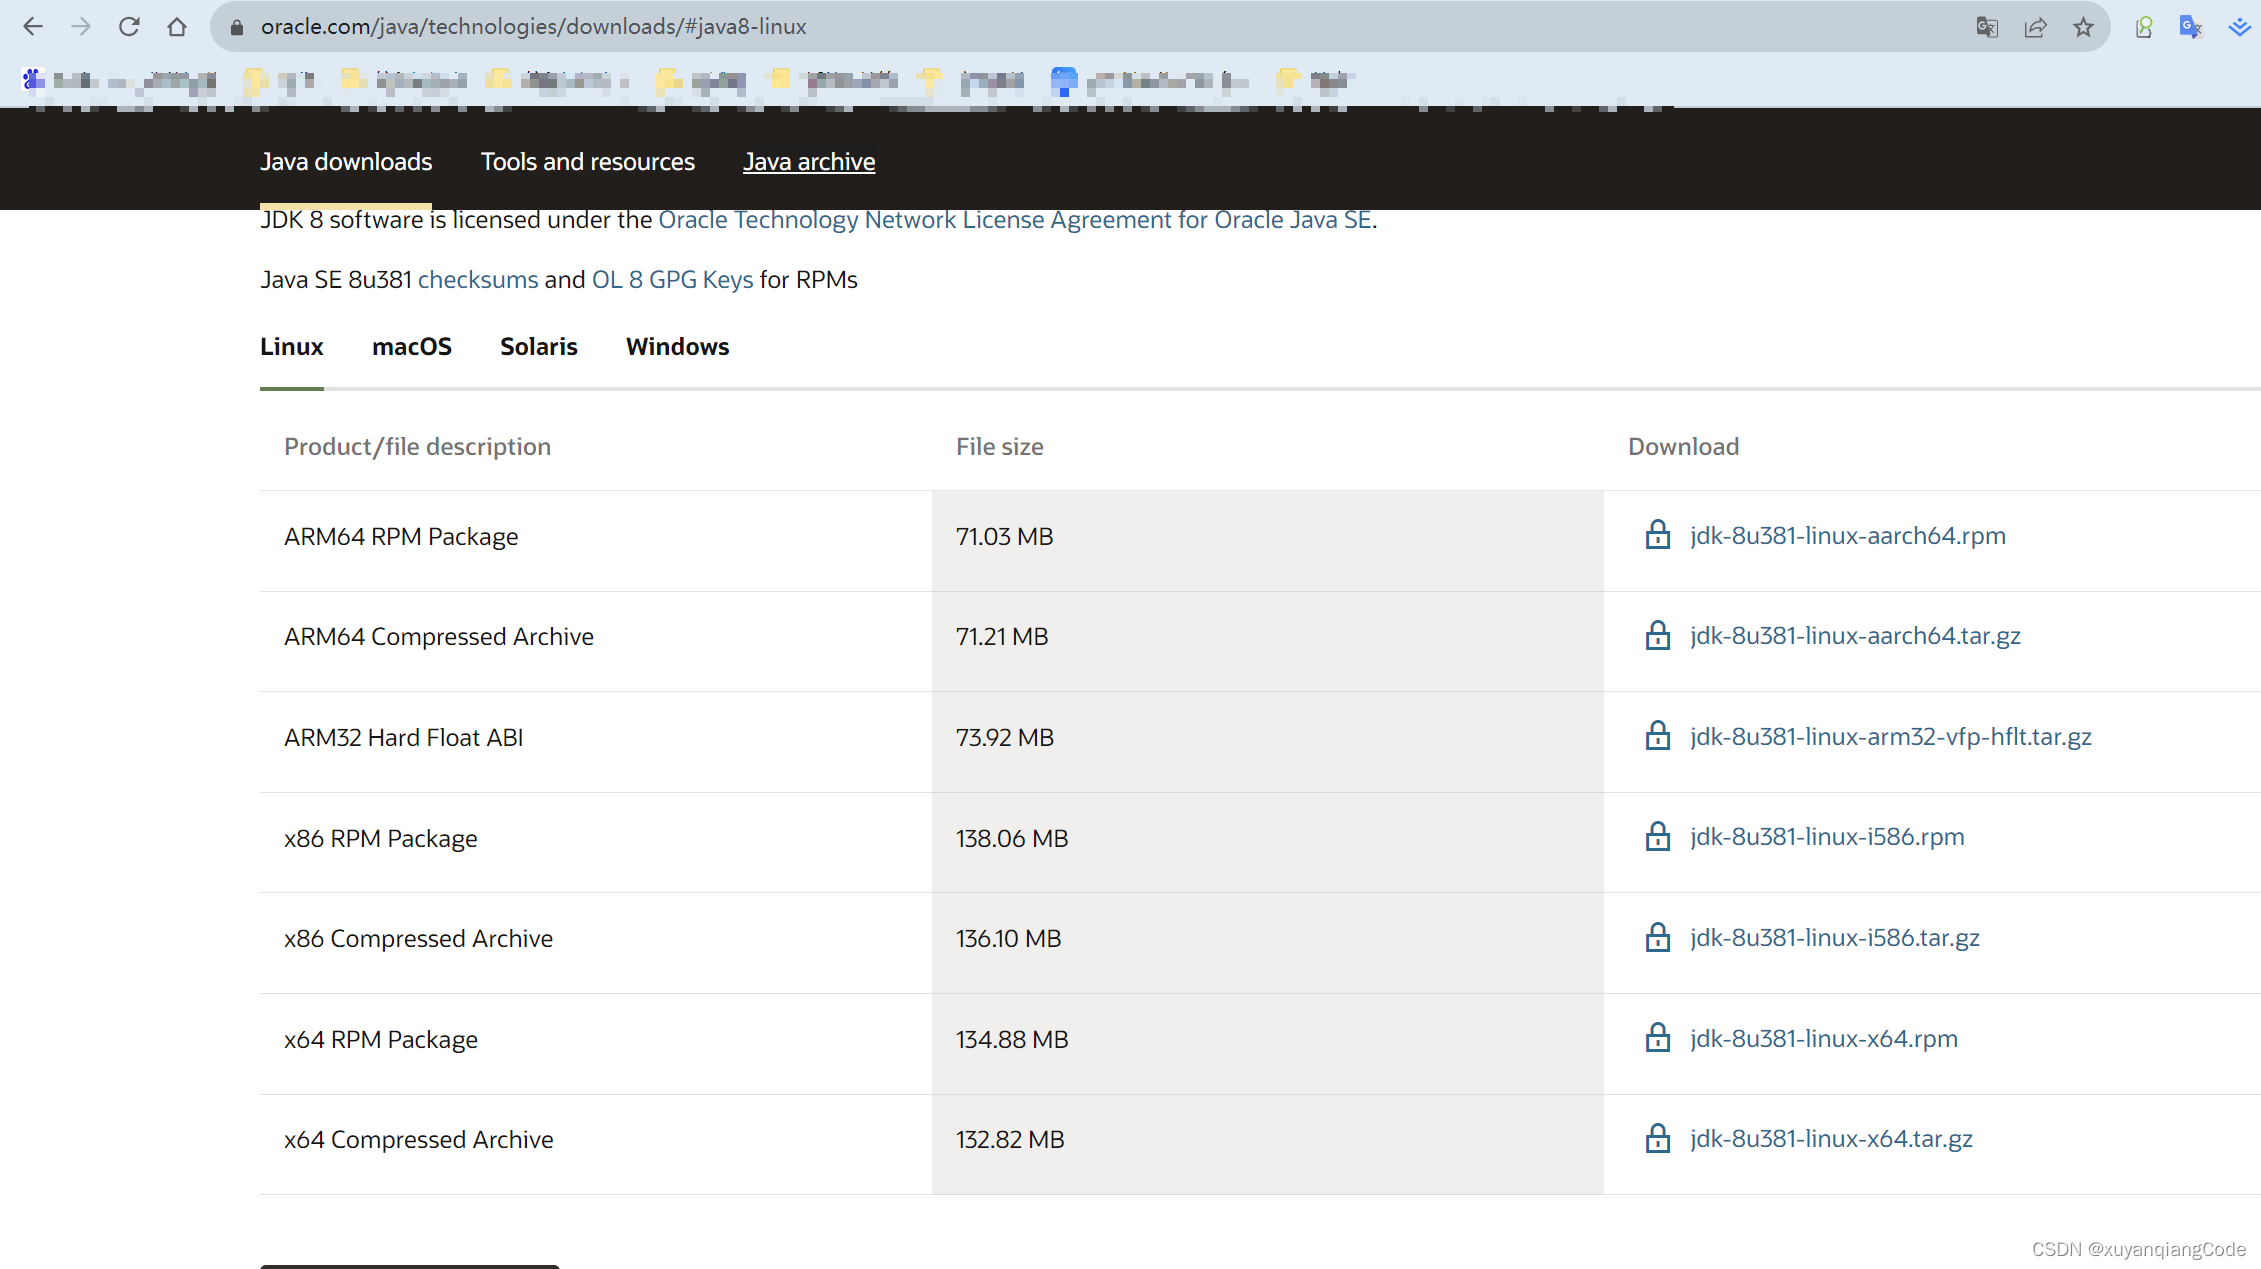Click lock icon beside jdk-8u381-linux-i586.tar.gz

(x=1657, y=937)
